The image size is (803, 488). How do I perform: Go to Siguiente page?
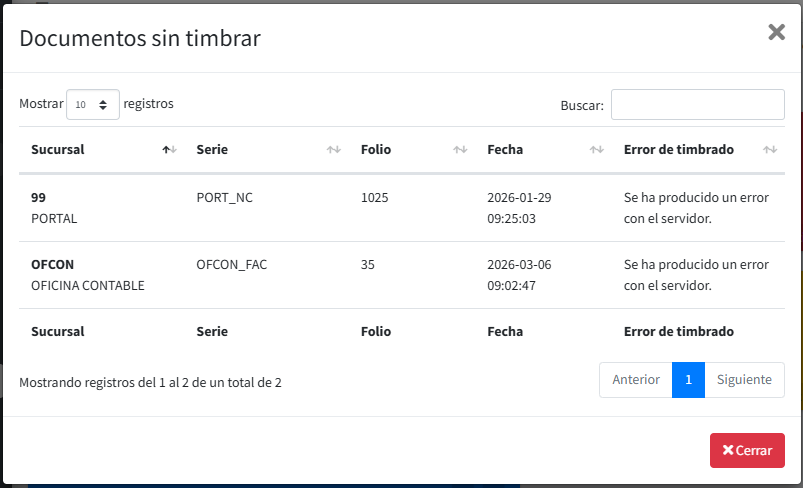pyautogui.click(x=744, y=380)
